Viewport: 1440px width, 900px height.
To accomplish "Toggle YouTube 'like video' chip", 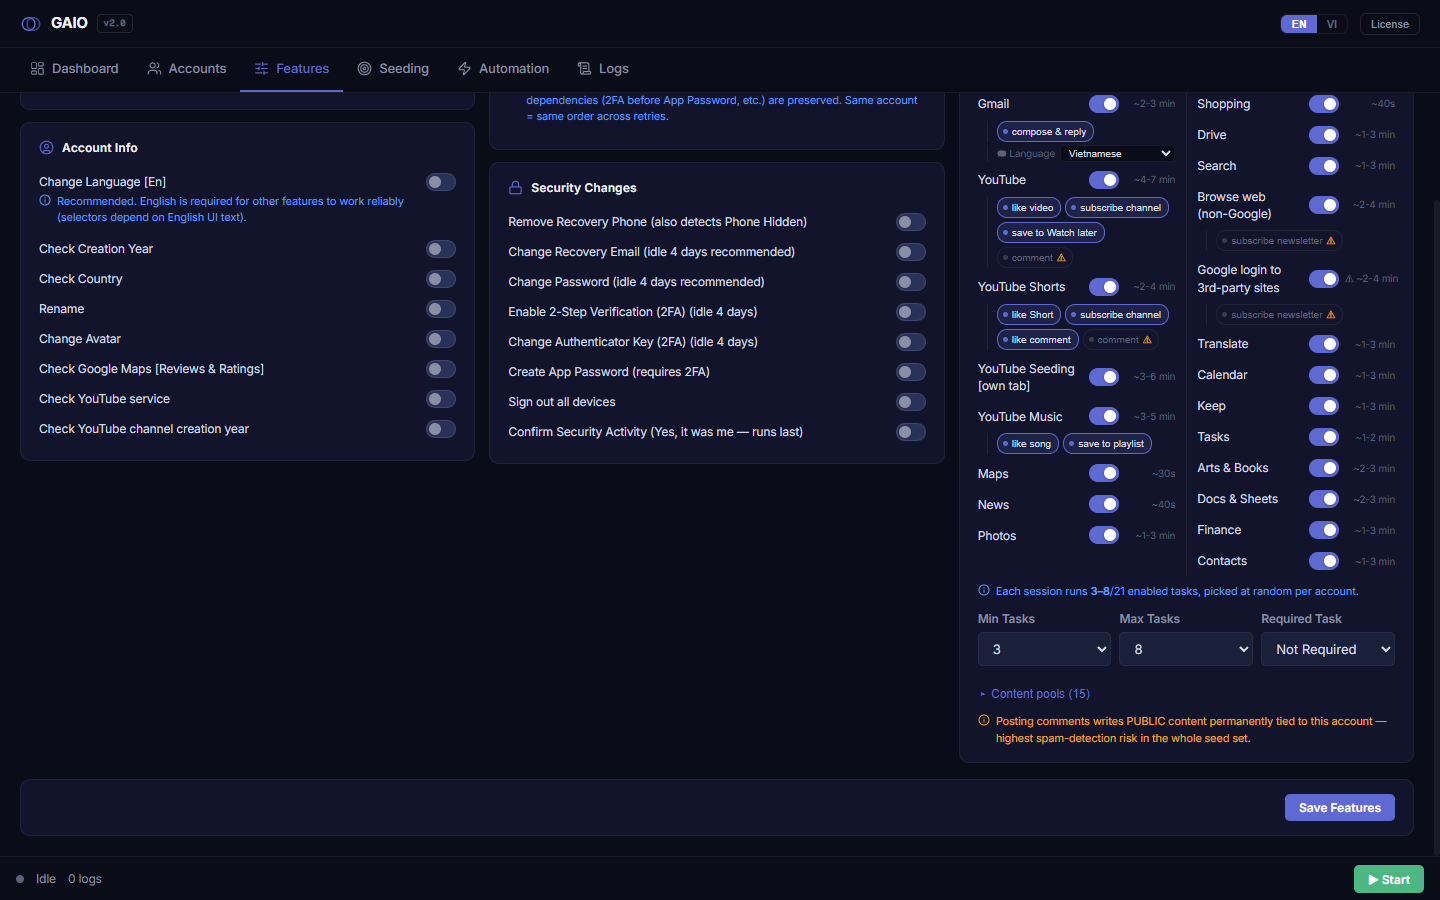I will pos(1029,208).
